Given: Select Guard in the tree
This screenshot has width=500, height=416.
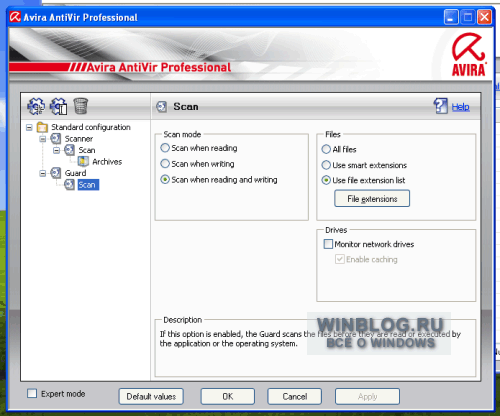Looking at the screenshot, I should 75,173.
